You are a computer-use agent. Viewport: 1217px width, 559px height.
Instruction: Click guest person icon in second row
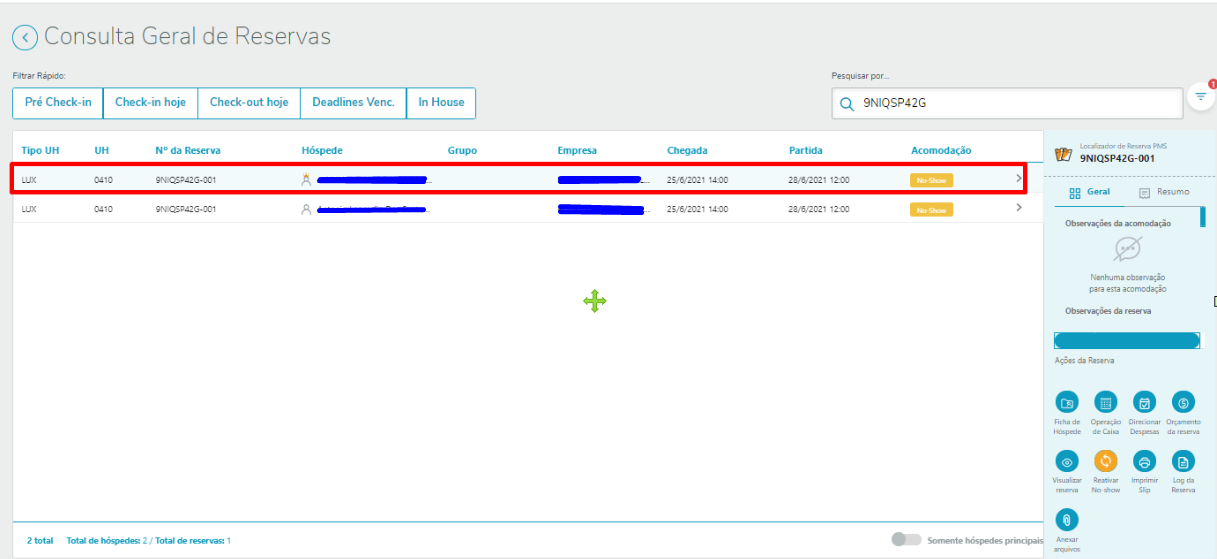[x=306, y=209]
